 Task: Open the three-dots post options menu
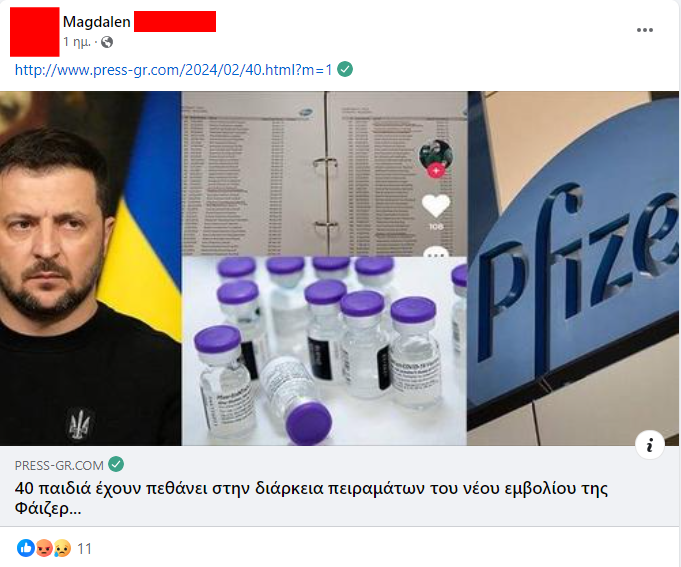645,30
